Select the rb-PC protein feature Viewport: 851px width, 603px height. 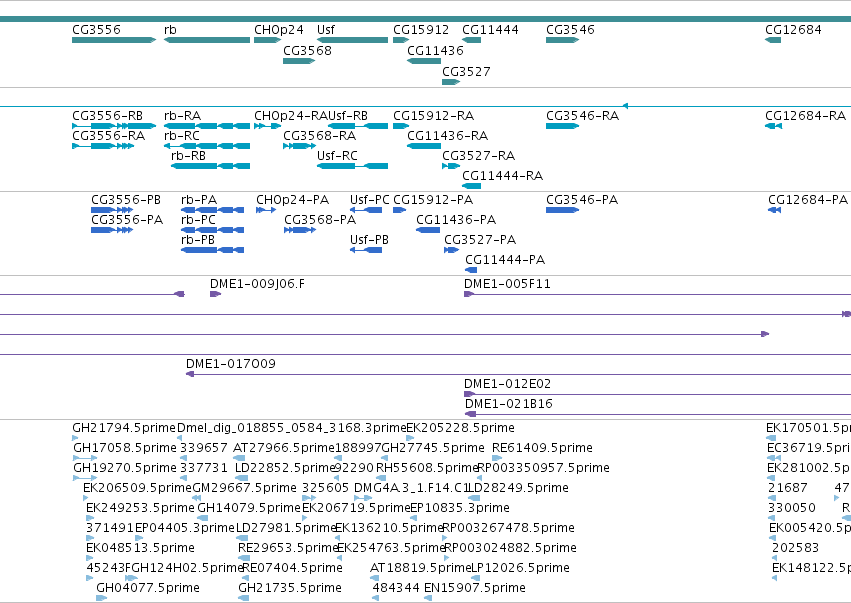pyautogui.click(x=212, y=230)
